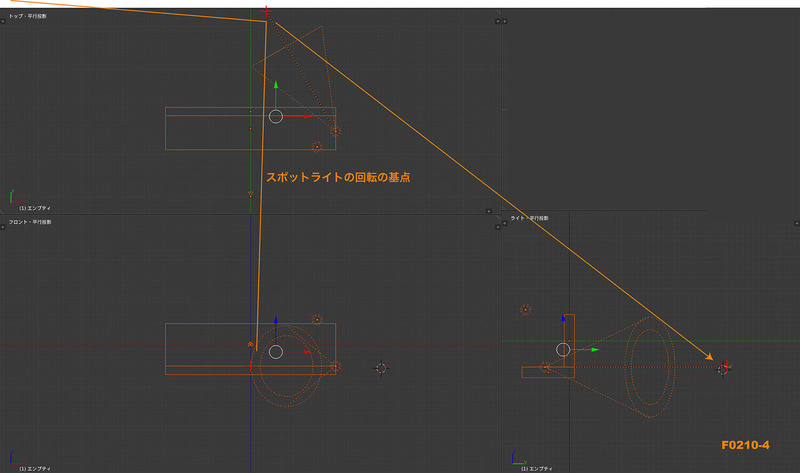Select the point lamp at upper left in Right view
This screenshot has height=473, width=800.
click(526, 309)
